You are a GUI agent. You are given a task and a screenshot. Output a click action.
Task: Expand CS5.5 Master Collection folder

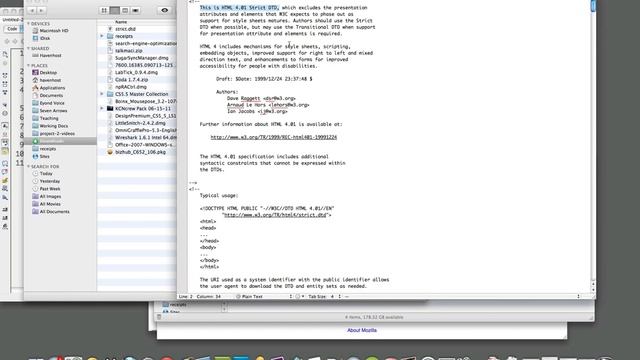point(102,94)
